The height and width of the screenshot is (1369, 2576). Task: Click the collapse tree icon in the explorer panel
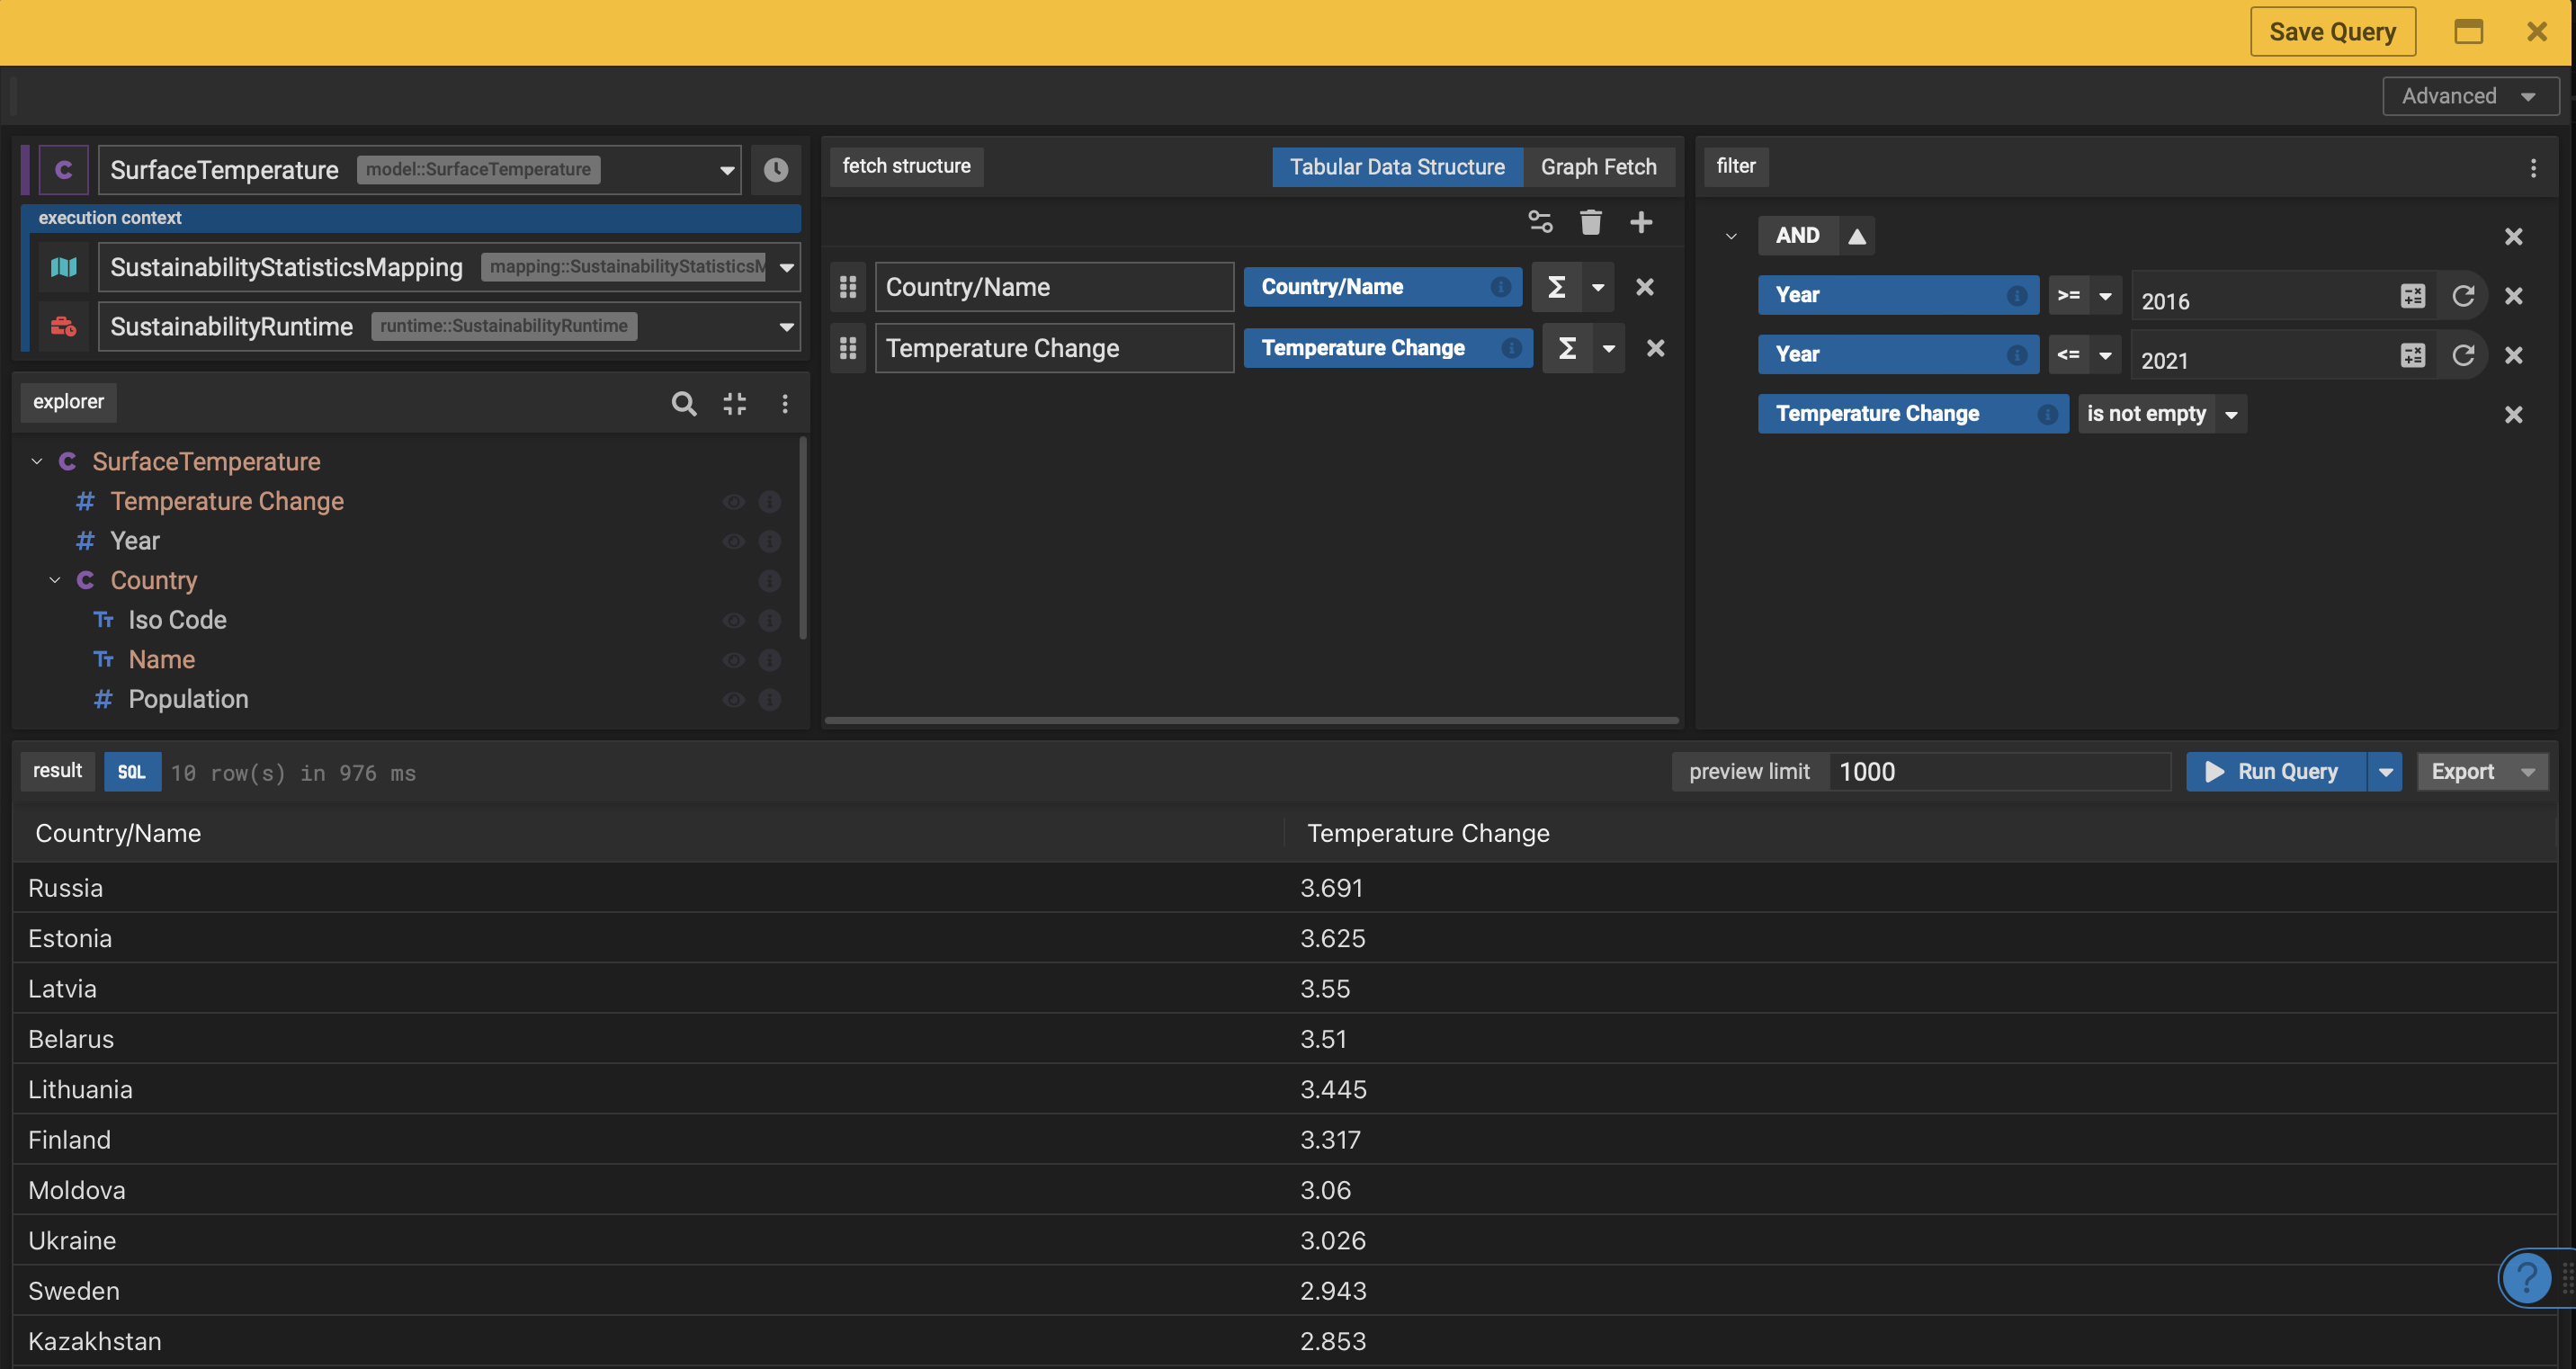(735, 403)
